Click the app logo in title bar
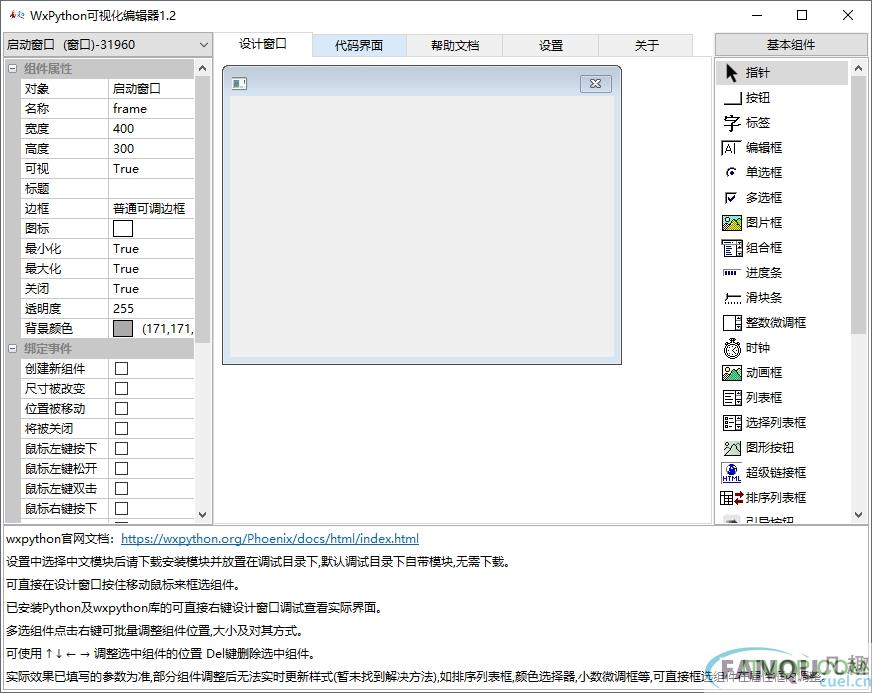This screenshot has height=693, width=872. [x=17, y=15]
